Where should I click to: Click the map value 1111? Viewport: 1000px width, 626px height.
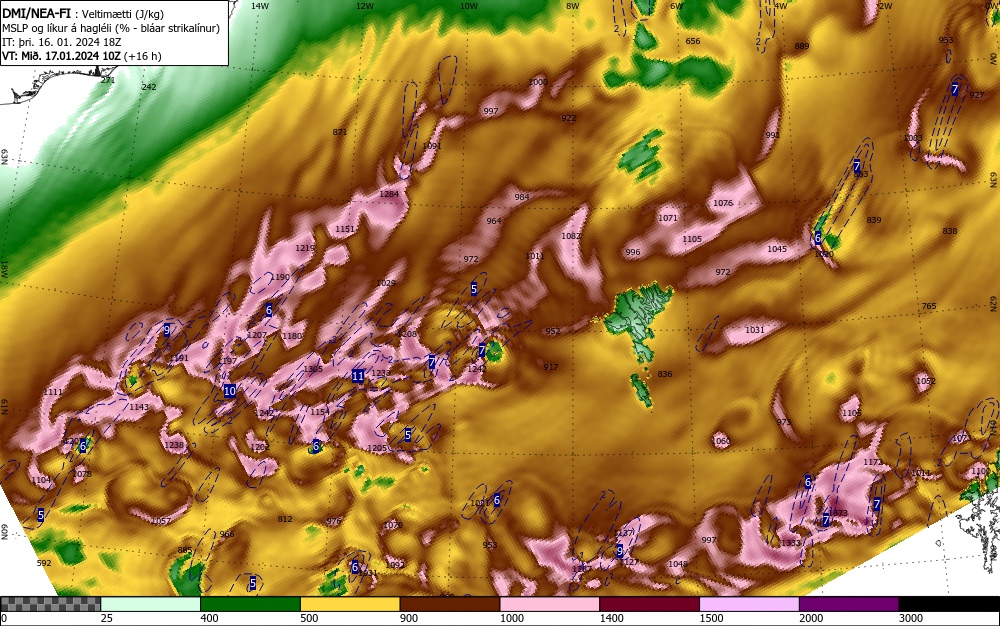point(54,391)
